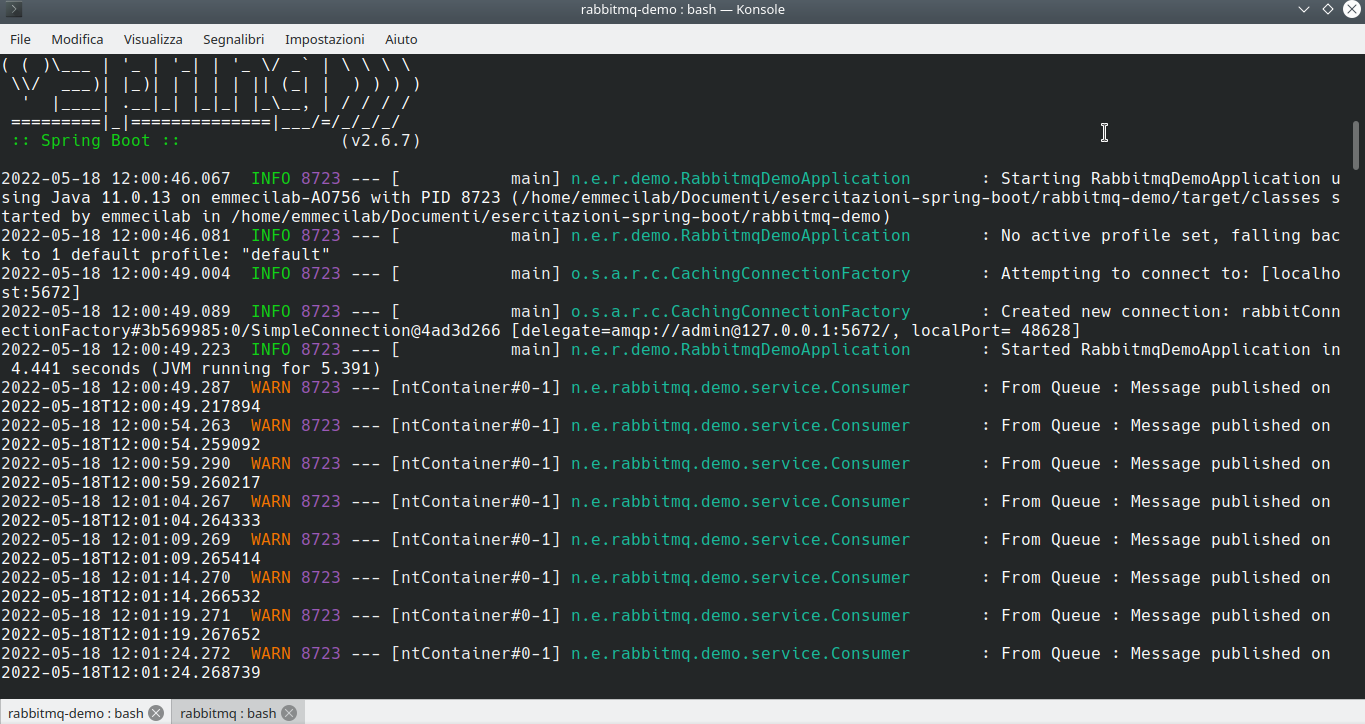Close the rabbitmq-demo : bash tab

click(x=156, y=713)
